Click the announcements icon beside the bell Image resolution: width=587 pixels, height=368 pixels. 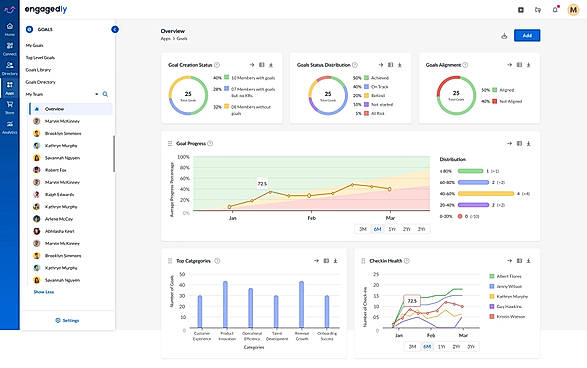[x=538, y=10]
